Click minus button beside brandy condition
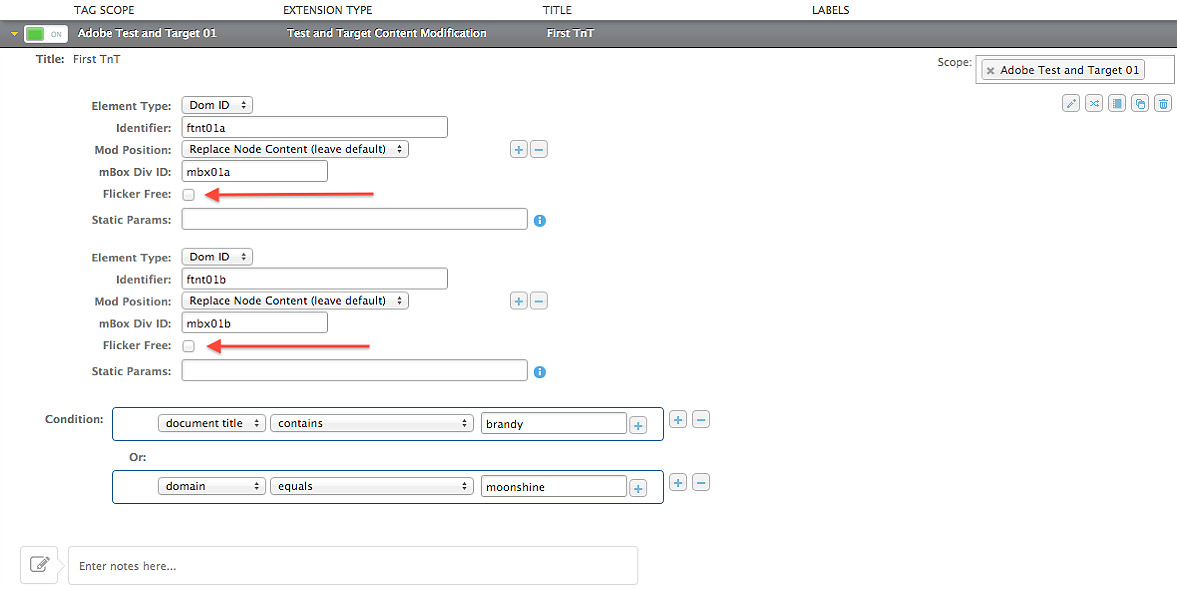 click(x=700, y=419)
